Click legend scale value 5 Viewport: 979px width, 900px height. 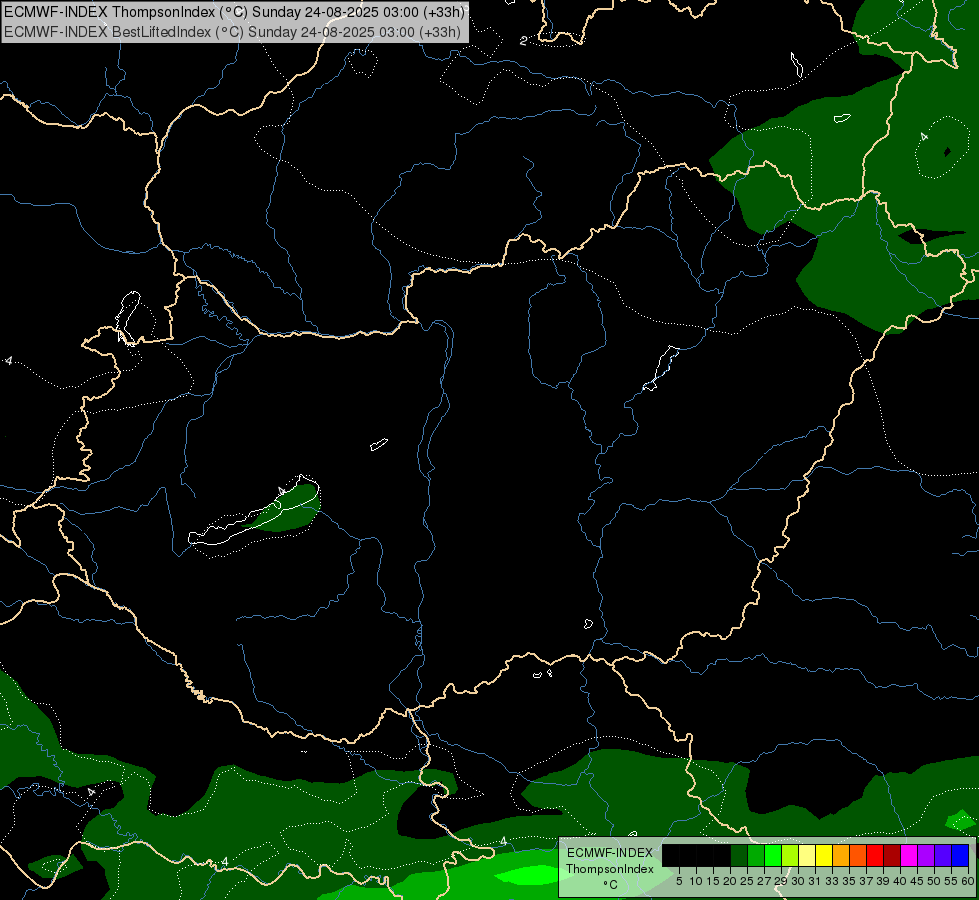[679, 881]
